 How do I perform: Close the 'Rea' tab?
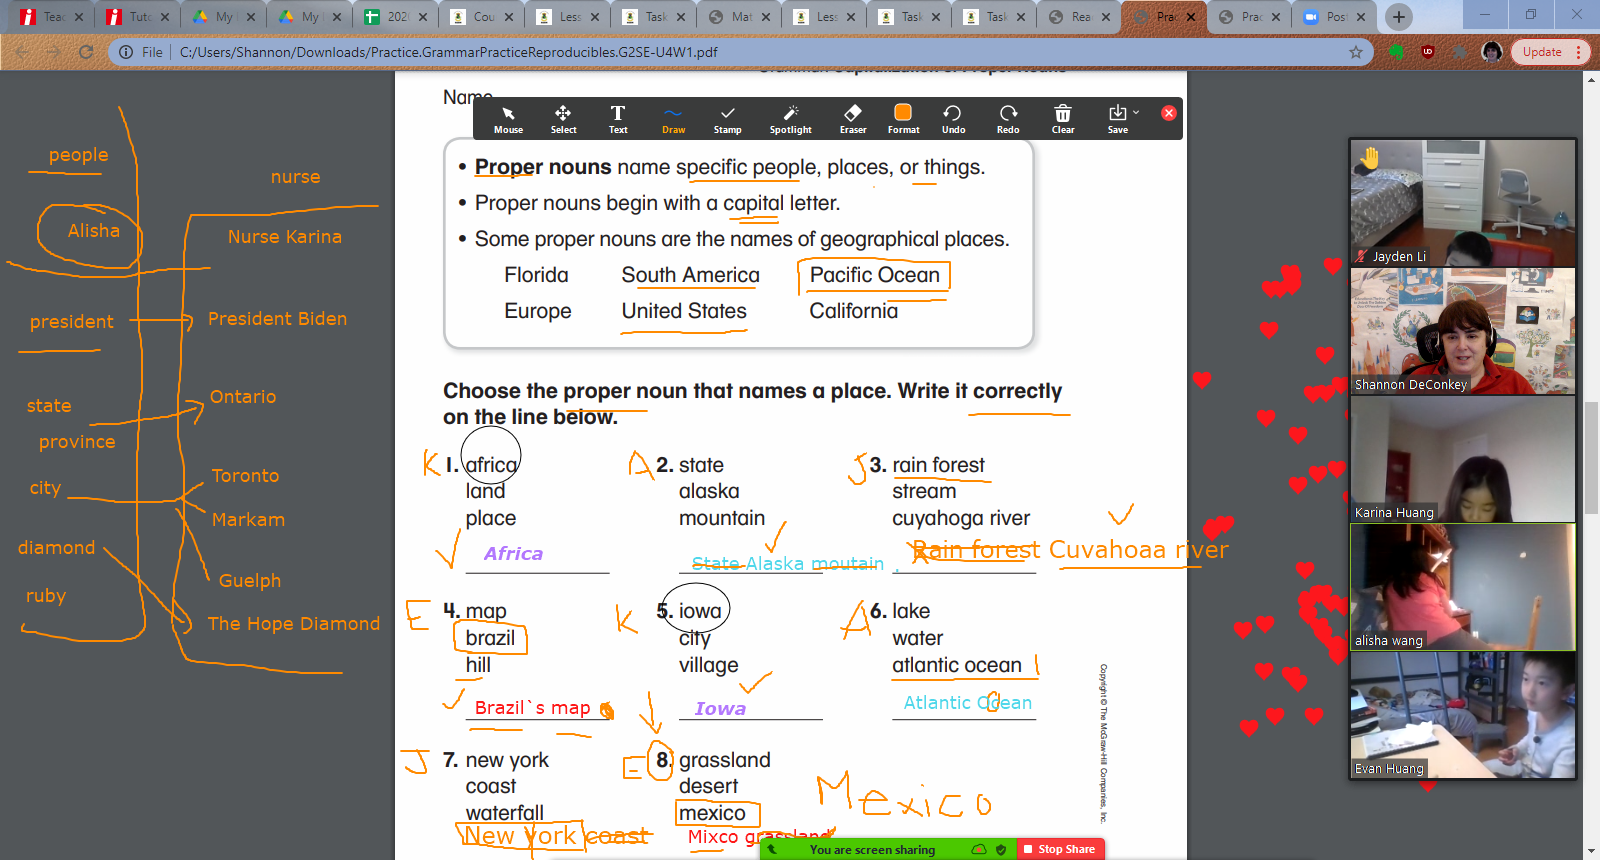click(1106, 17)
